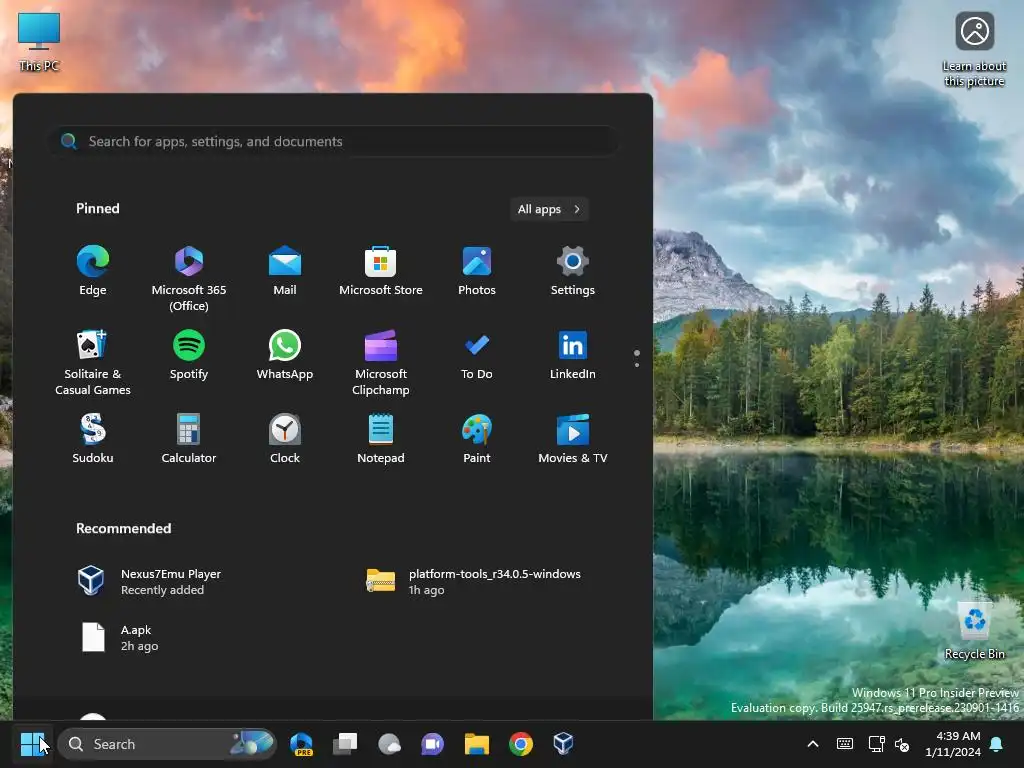Click the Windows Start button
1024x768 pixels.
(33, 744)
